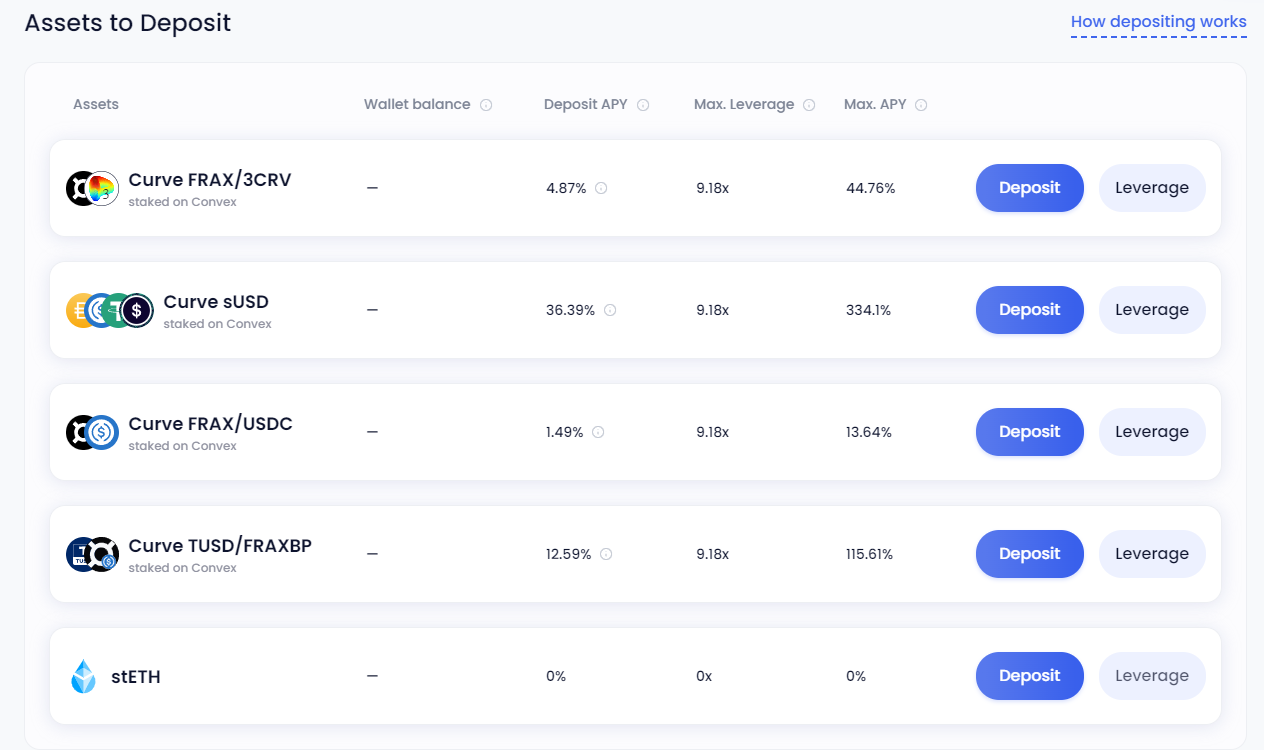Click the 115.61% Max APY value
The width and height of the screenshot is (1264, 750).
pos(870,554)
